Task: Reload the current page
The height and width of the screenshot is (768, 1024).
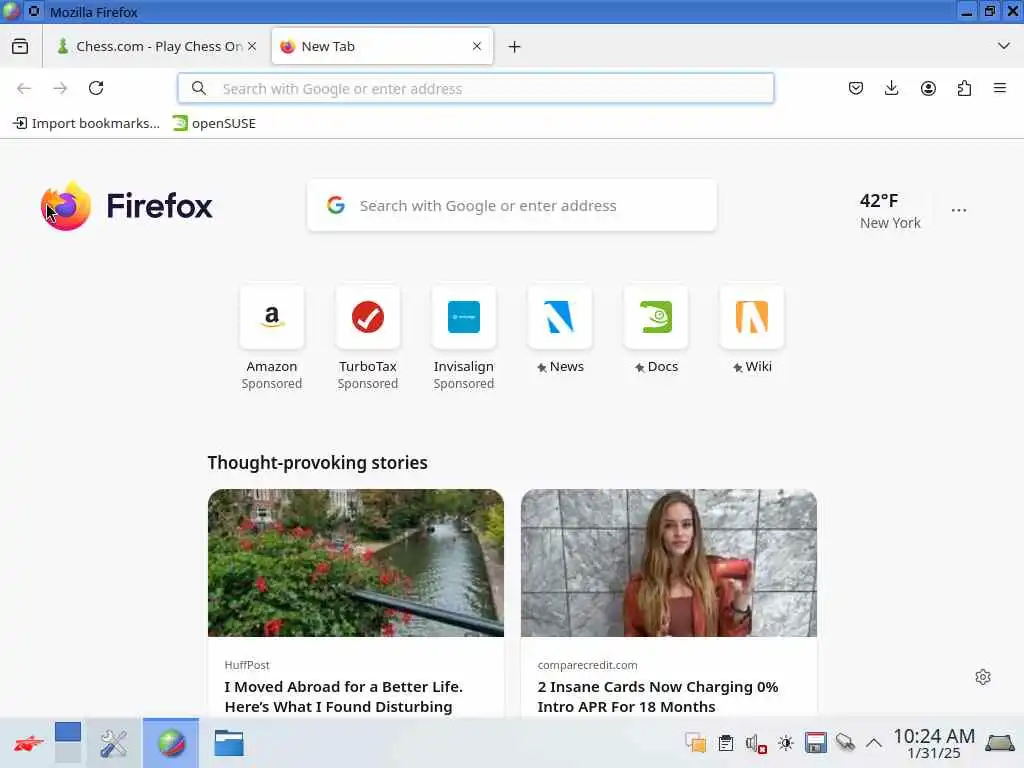Action: (x=96, y=88)
